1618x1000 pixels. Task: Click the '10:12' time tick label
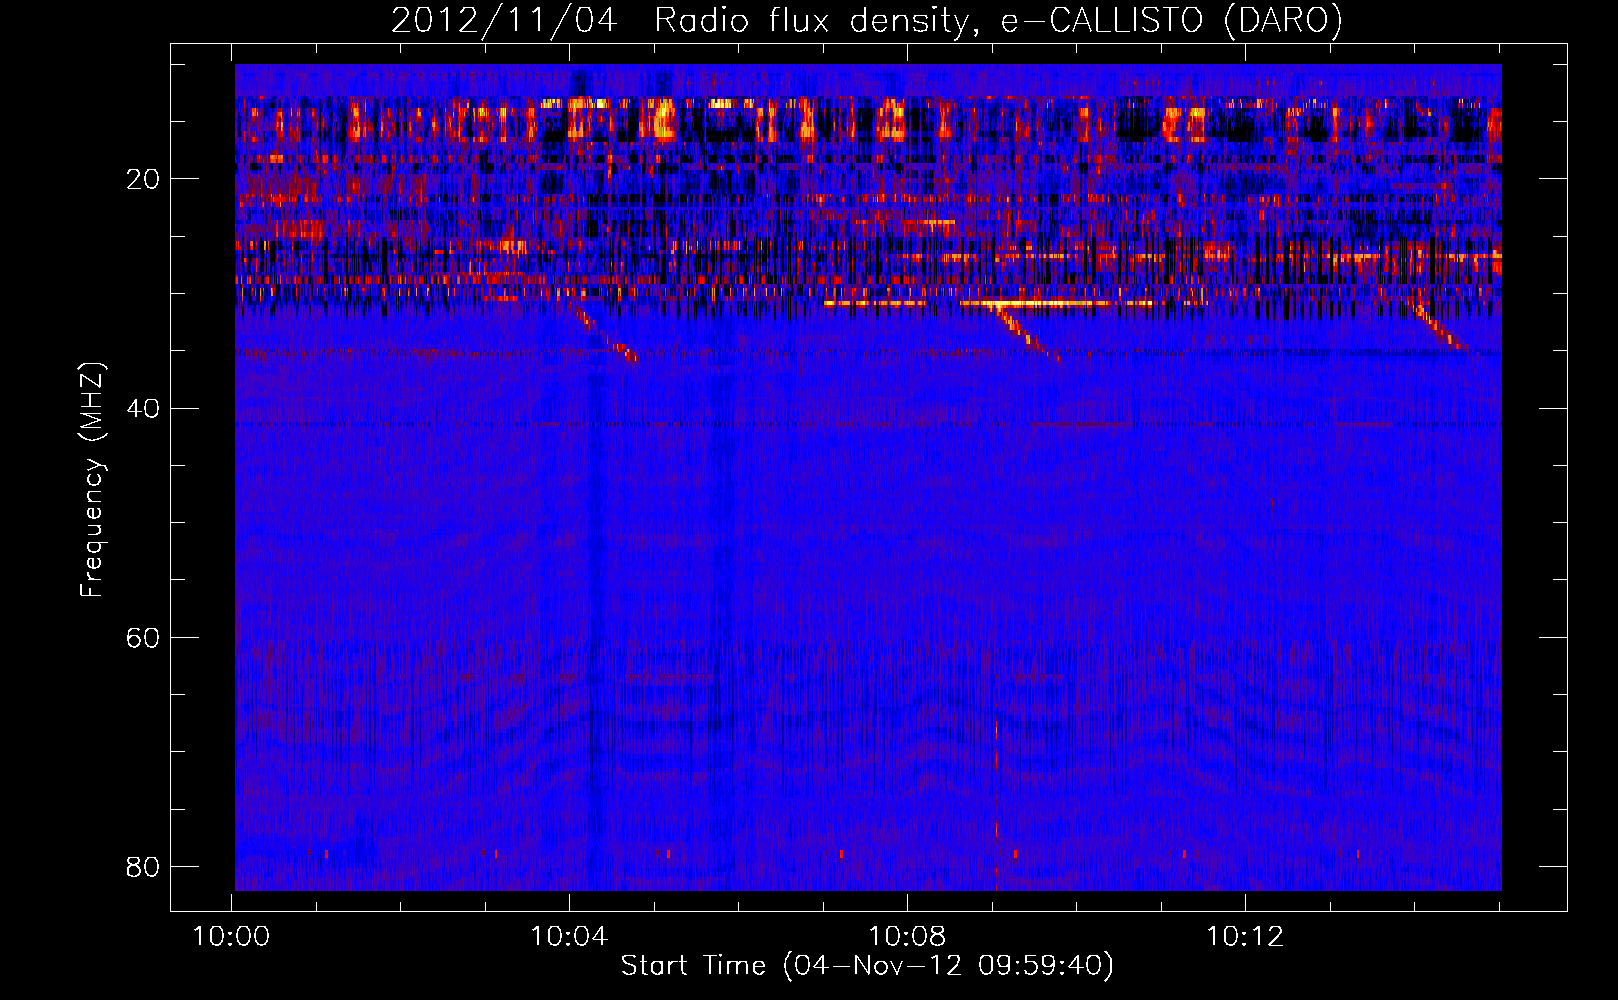(1245, 937)
